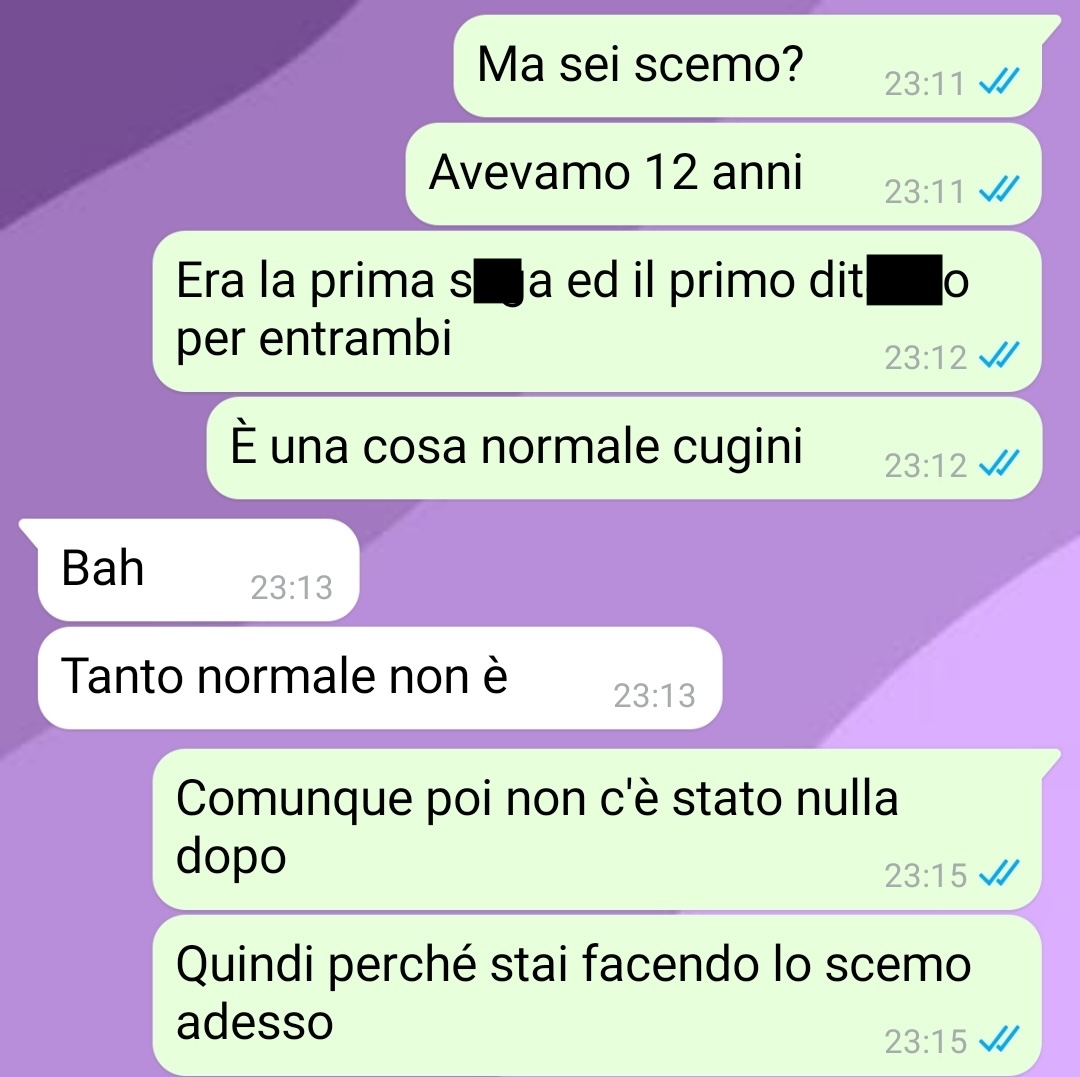The width and height of the screenshot is (1080, 1077).
Task: Tap the 23:15 timestamp on the "Comunque poi" message
Action: (926, 875)
